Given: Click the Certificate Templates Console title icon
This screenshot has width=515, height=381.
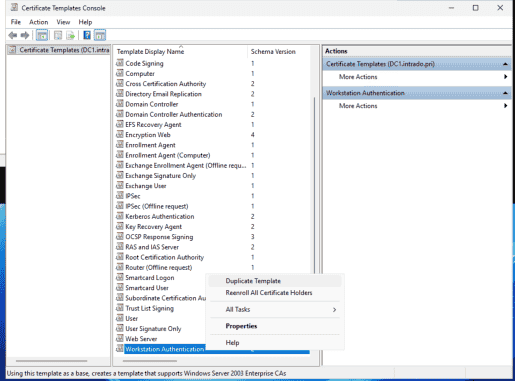Looking at the screenshot, I should point(14,7).
